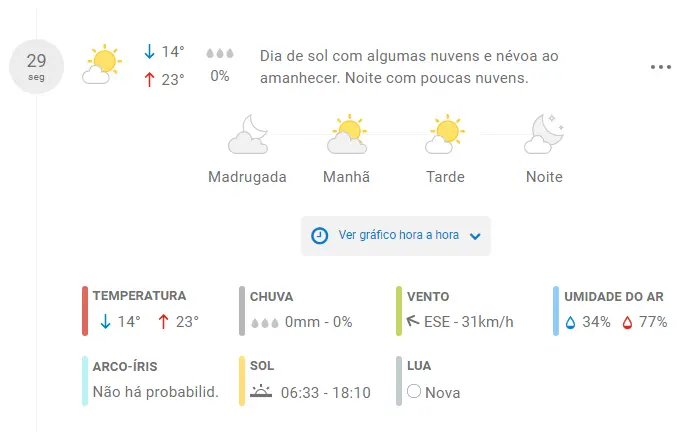This screenshot has width=688, height=432.
Task: Click the raindrops icon above 0%
Action: [x=220, y=54]
